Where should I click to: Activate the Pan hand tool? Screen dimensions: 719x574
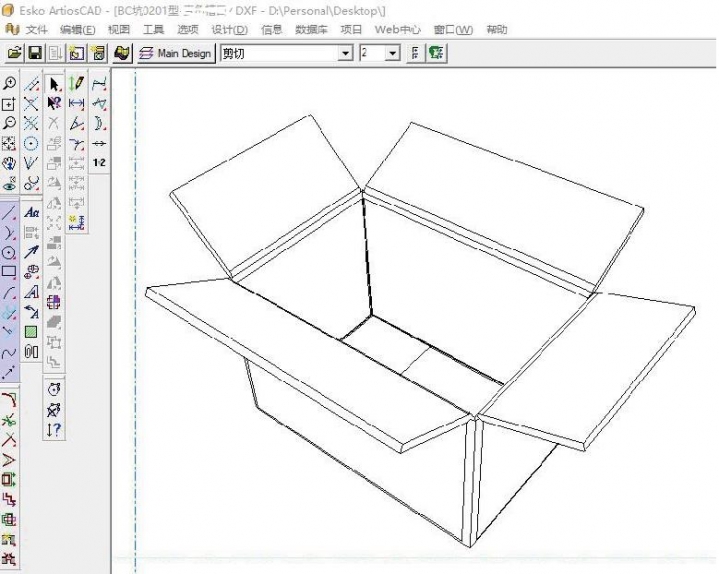[10, 163]
